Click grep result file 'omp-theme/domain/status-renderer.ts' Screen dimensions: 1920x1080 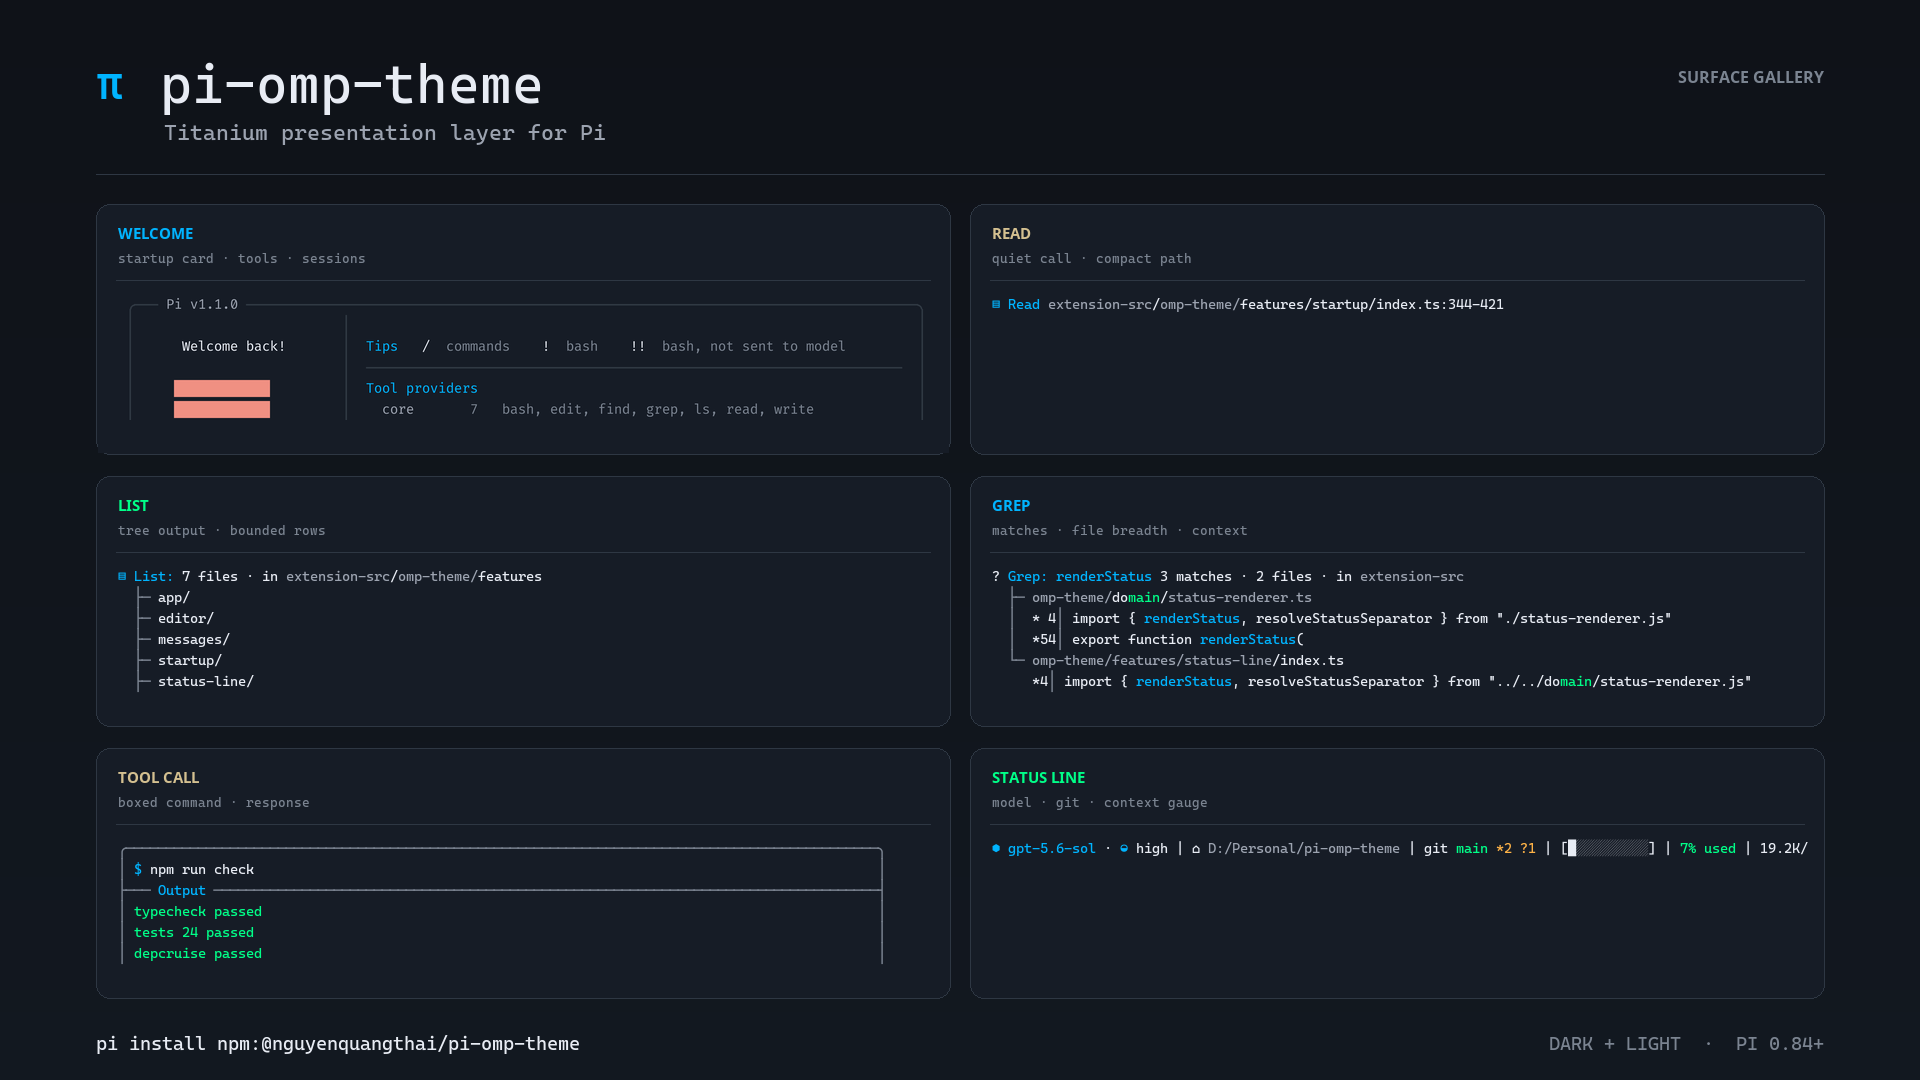coord(1172,598)
